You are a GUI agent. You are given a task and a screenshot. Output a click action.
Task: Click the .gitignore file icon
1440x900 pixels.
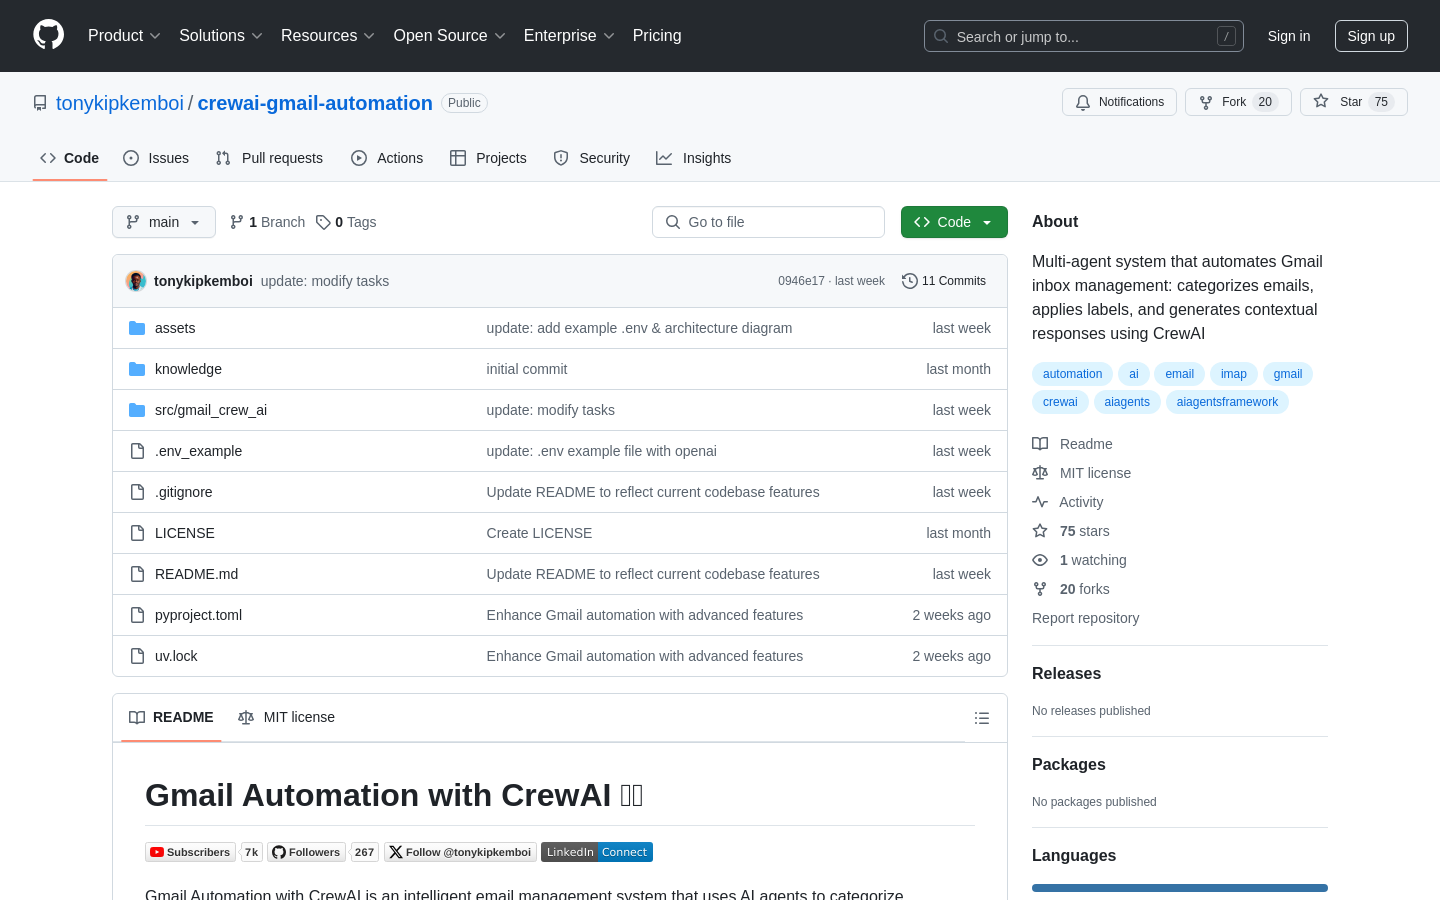[x=137, y=492]
